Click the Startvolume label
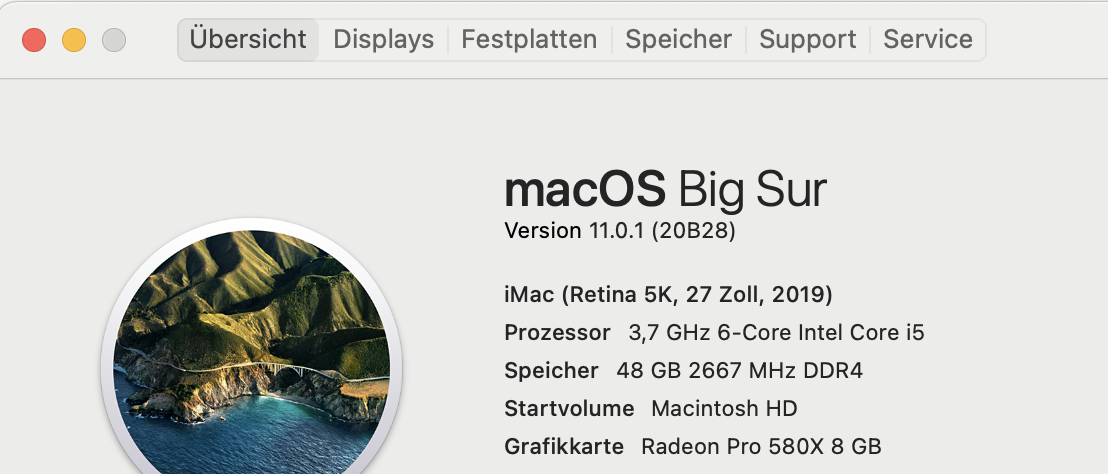 pos(569,409)
